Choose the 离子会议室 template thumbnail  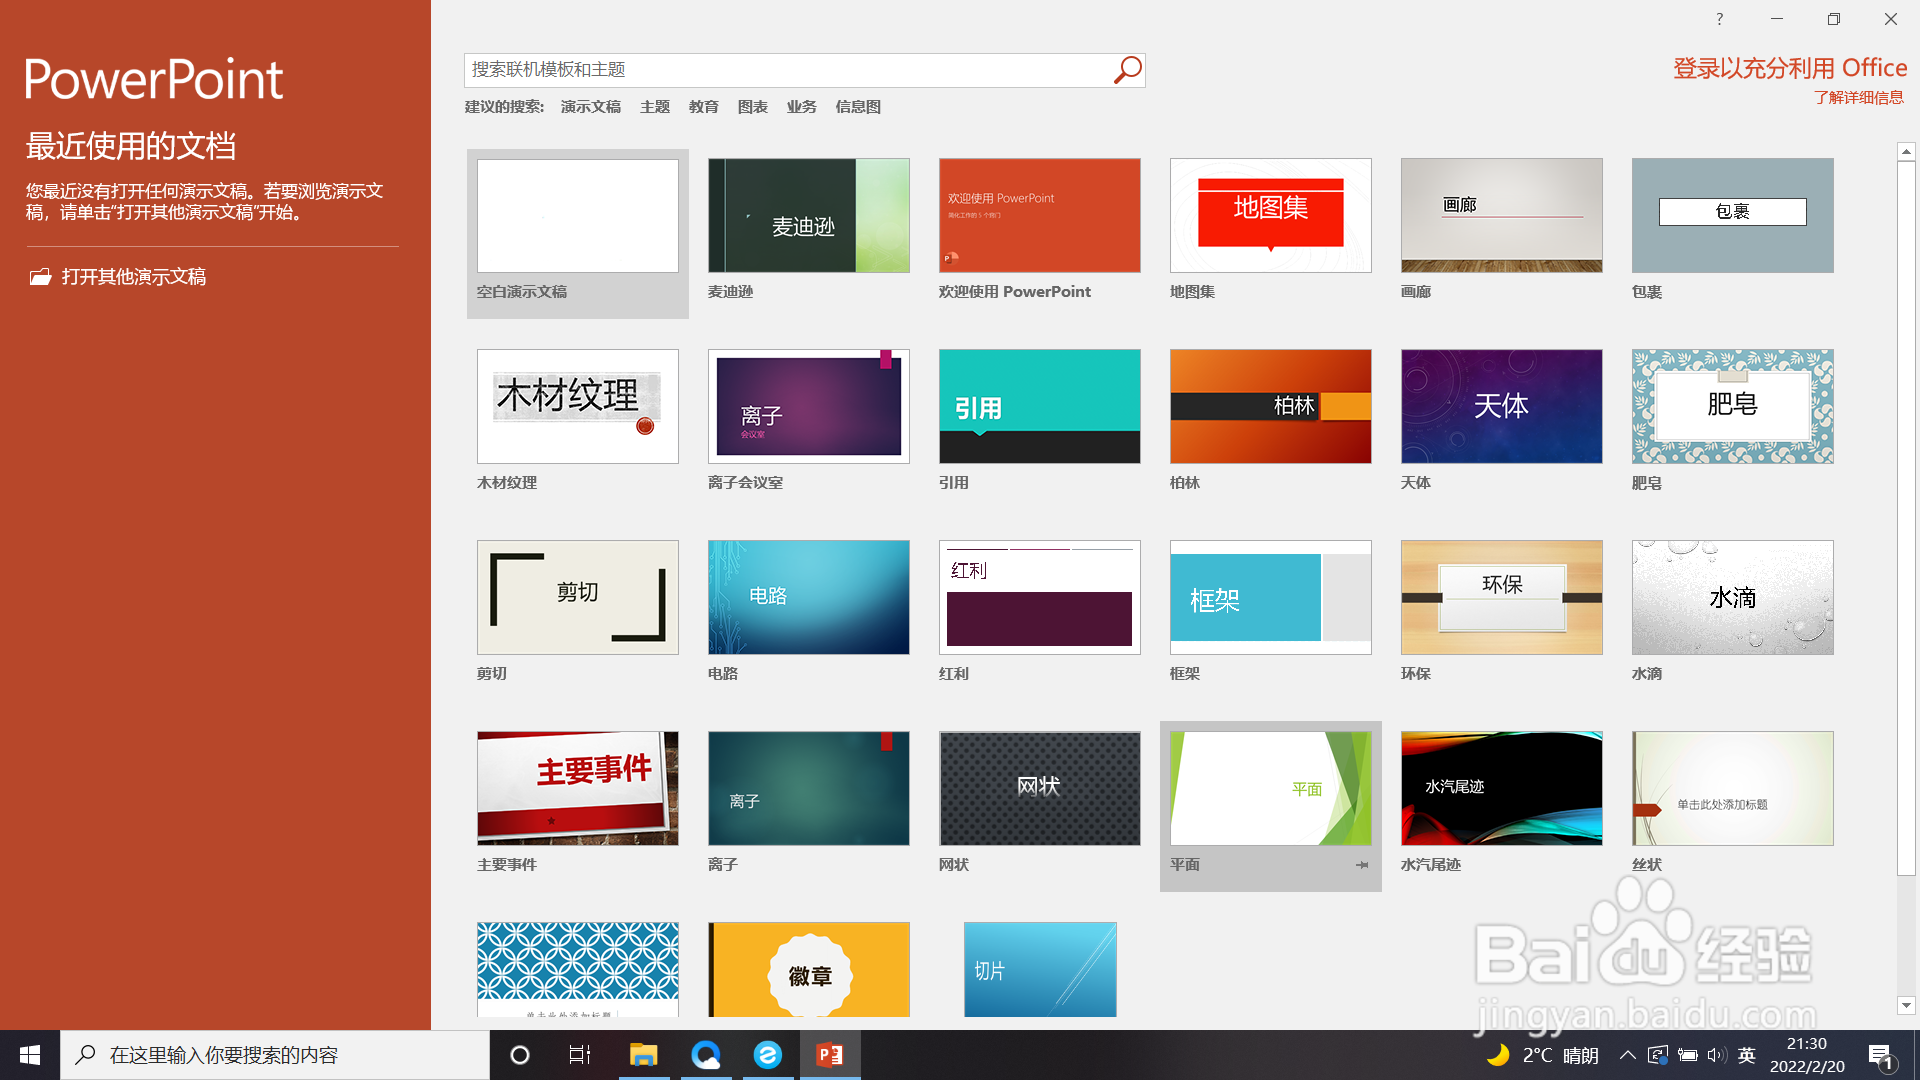click(x=809, y=407)
